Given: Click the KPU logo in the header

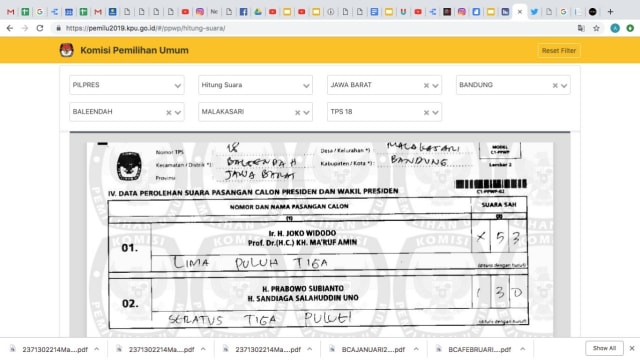Looking at the screenshot, I should tap(67, 50).
